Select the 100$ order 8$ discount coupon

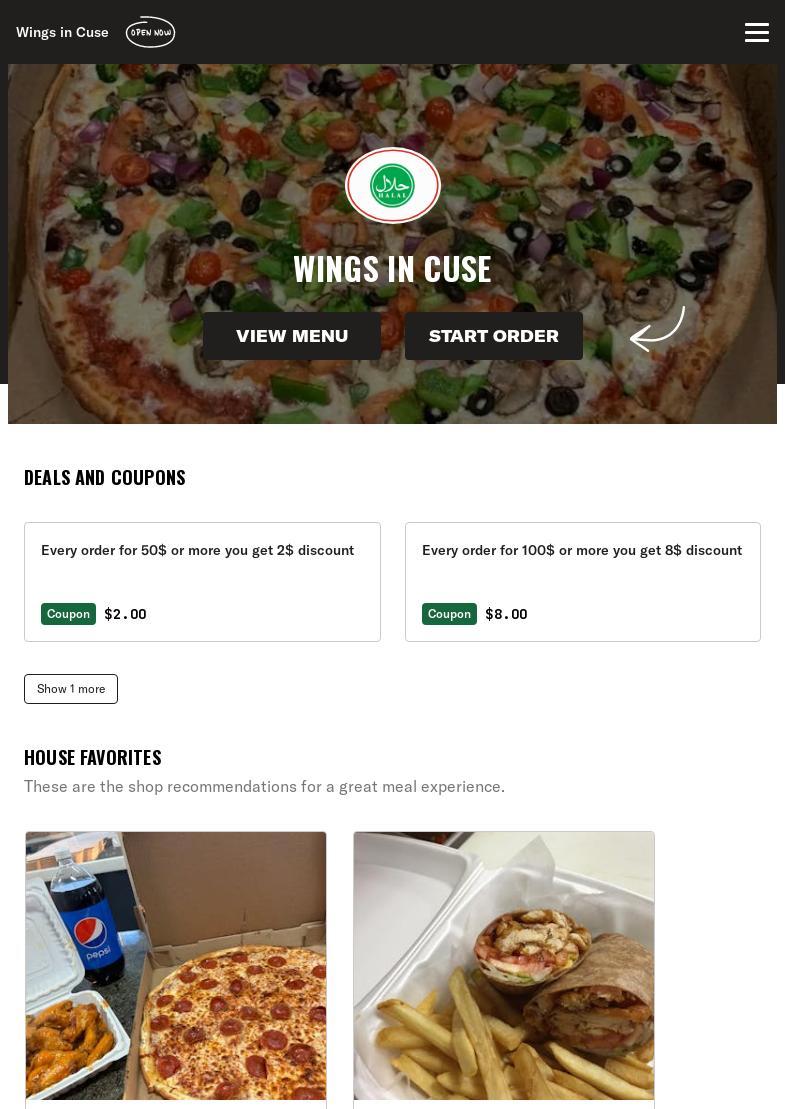tap(583, 582)
